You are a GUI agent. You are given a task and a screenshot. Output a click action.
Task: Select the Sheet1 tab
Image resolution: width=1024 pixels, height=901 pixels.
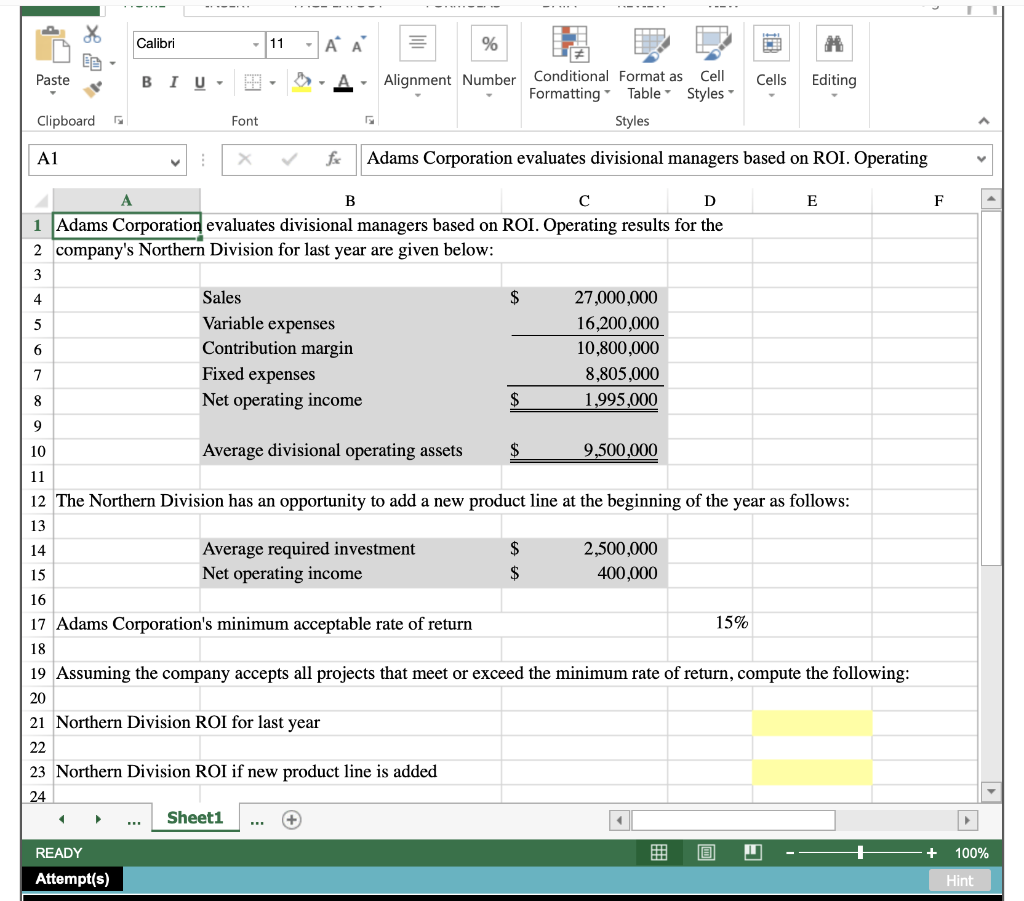[x=195, y=818]
